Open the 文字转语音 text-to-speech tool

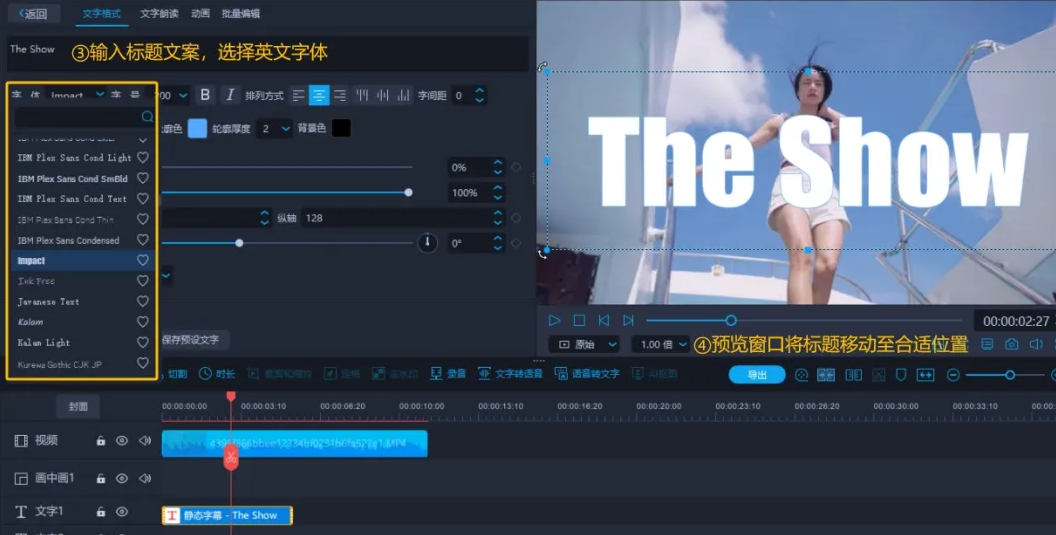click(510, 373)
